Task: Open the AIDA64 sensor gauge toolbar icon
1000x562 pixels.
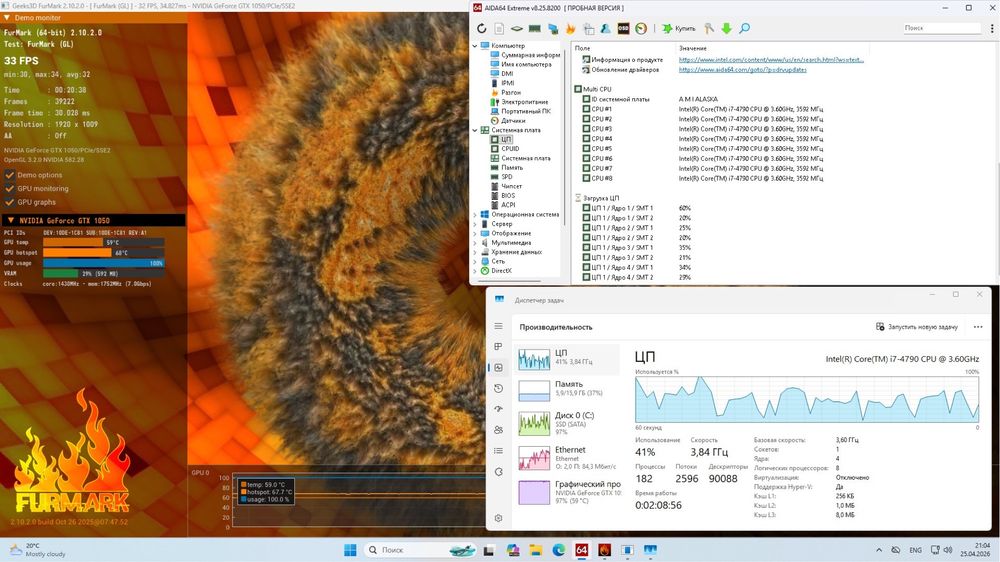Action: click(641, 28)
